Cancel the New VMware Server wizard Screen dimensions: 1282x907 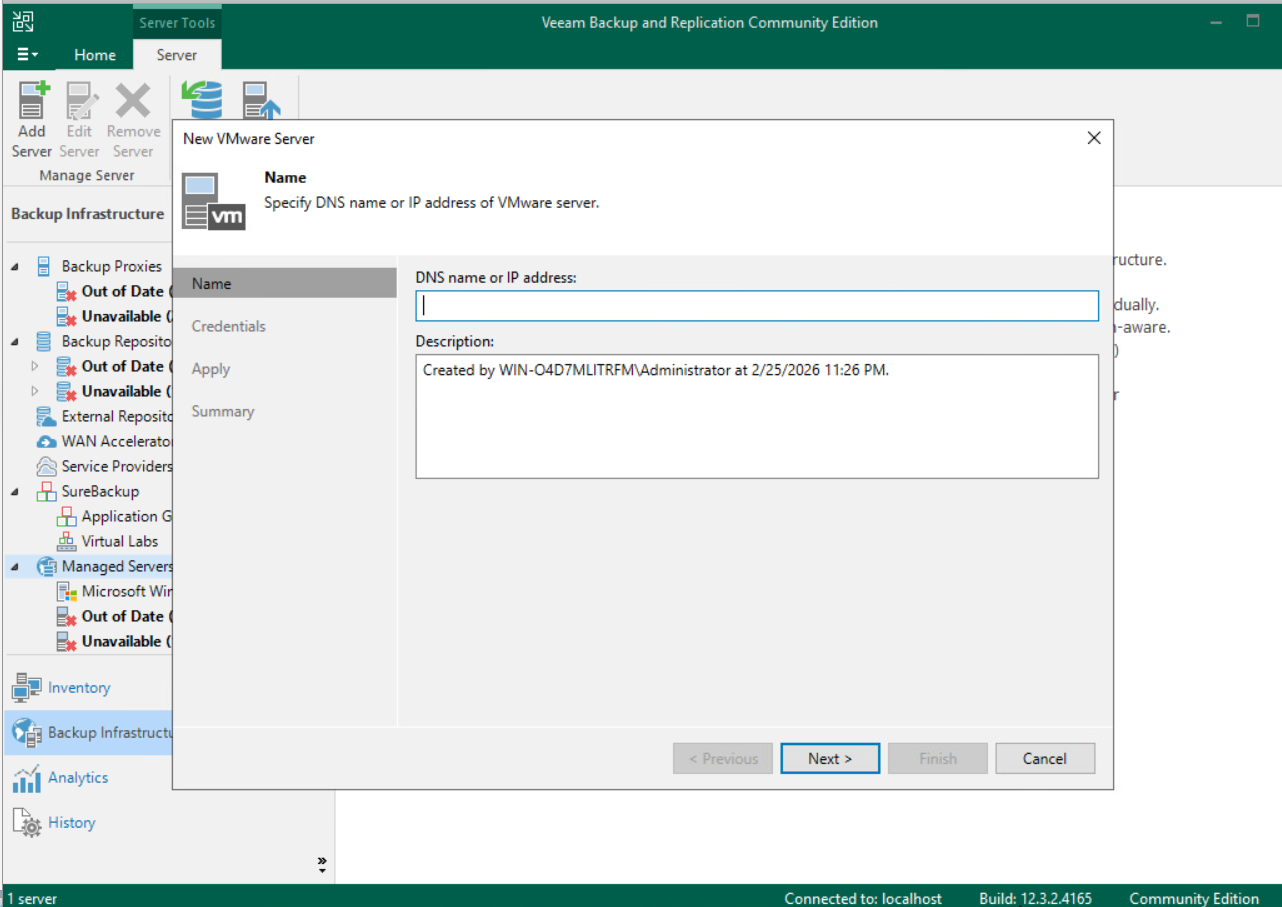coord(1044,758)
